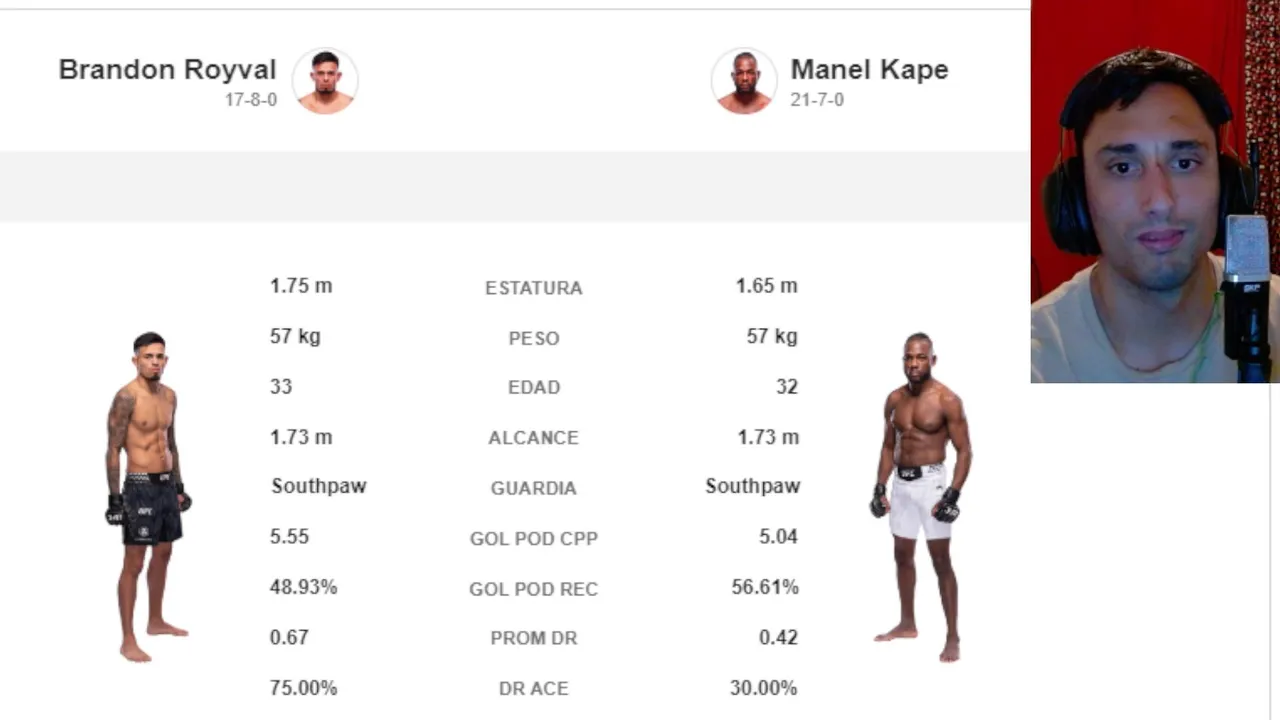Screen dimensions: 1280x720
Task: Select the ESTATURA stat label
Action: coord(534,288)
